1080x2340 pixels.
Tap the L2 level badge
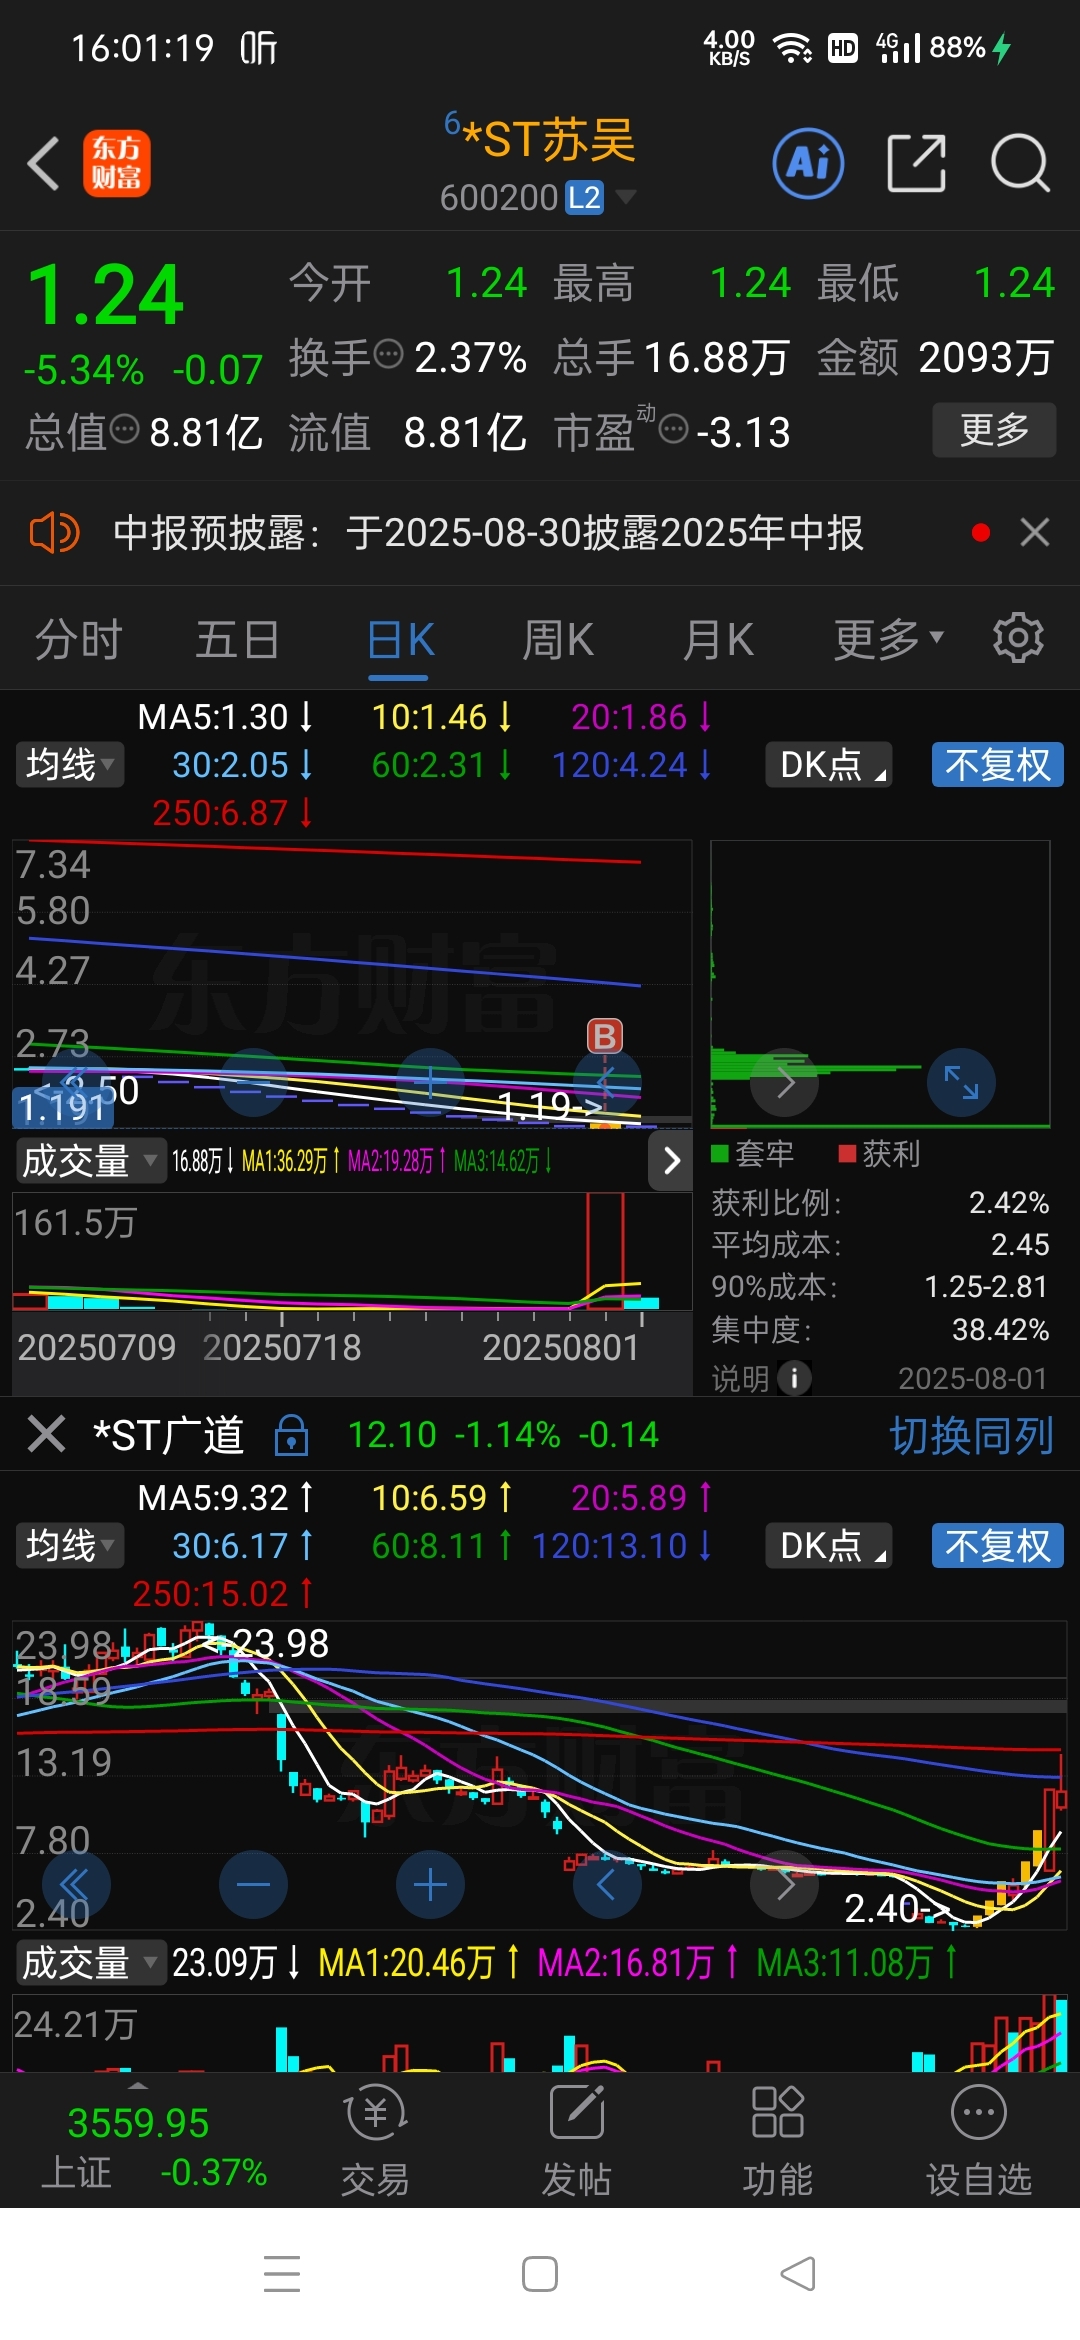(x=585, y=198)
